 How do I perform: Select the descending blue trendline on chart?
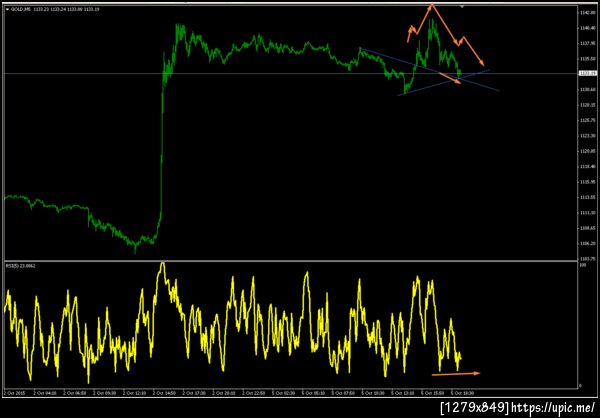pyautogui.click(x=429, y=69)
